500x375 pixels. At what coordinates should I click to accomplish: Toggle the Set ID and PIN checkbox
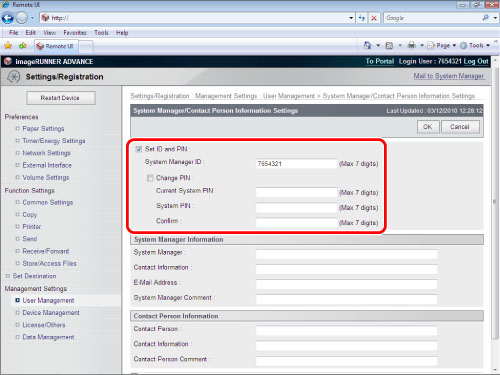(139, 149)
